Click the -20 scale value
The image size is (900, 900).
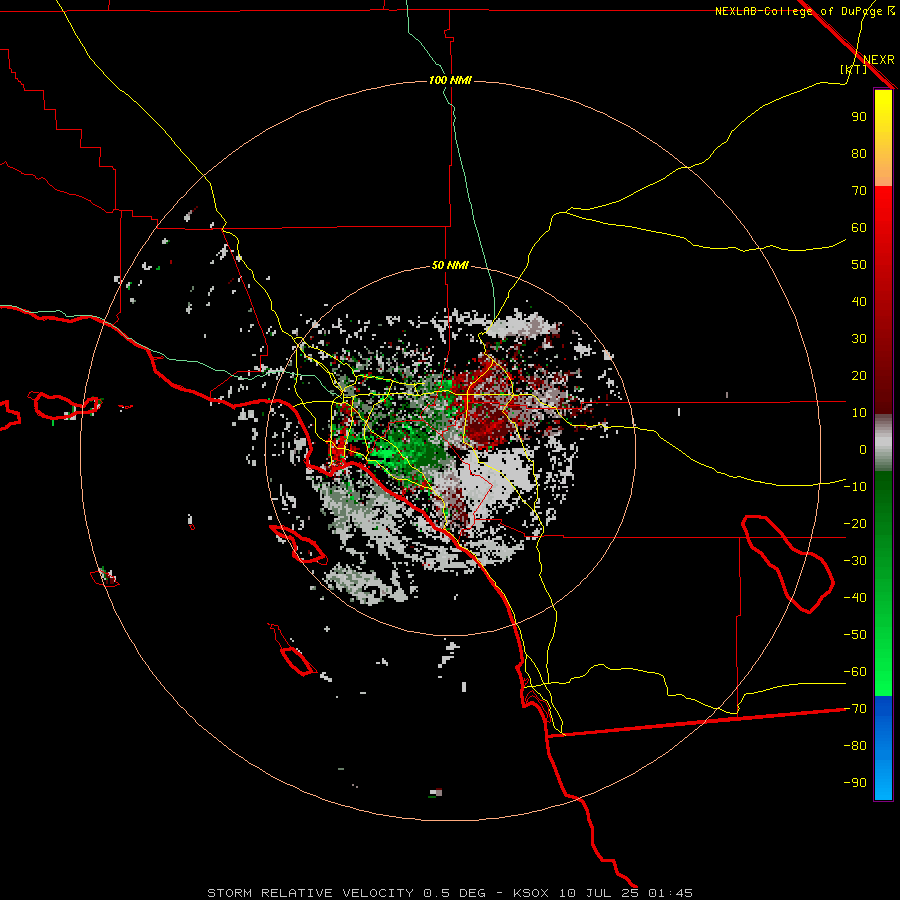click(855, 524)
